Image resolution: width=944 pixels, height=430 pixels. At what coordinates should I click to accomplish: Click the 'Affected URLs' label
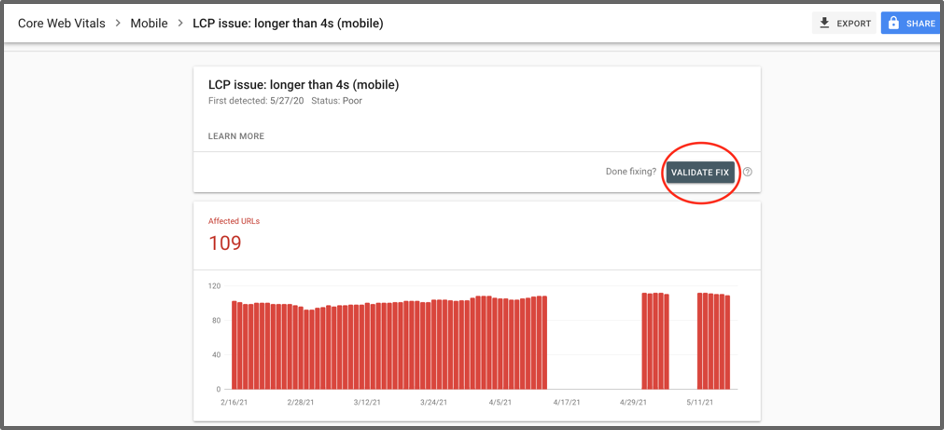[234, 221]
